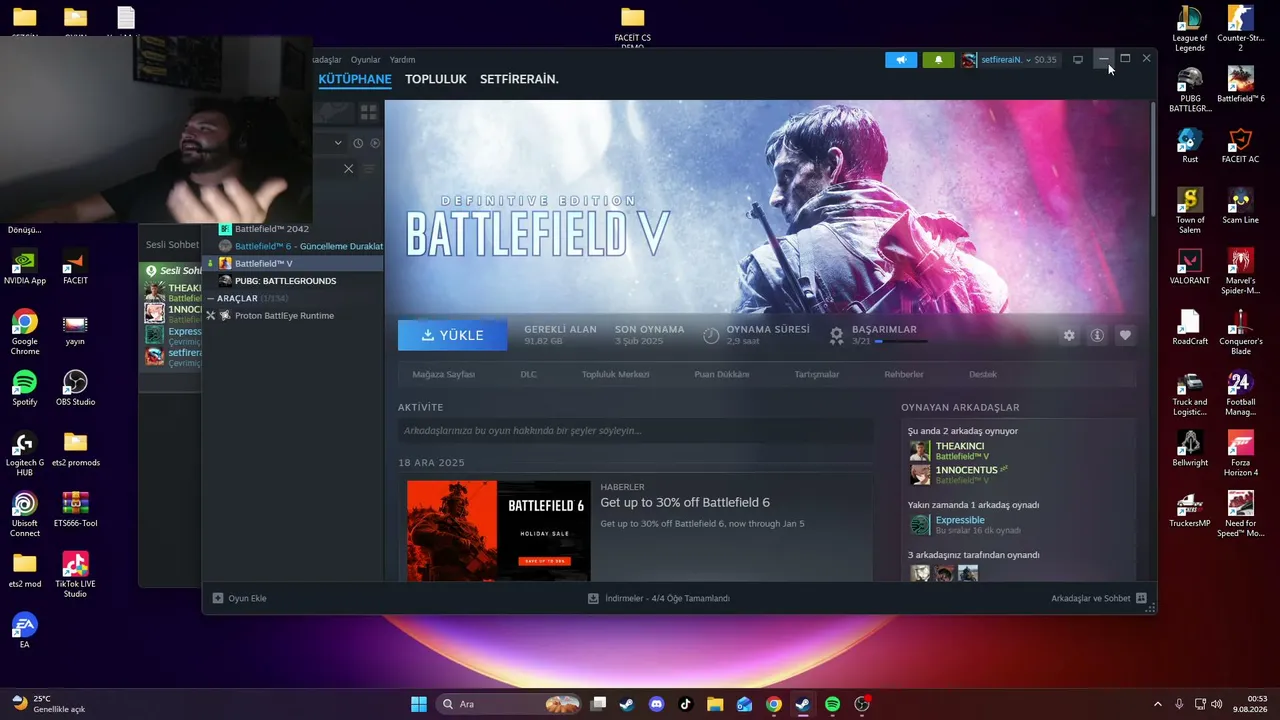
Task: Open Spotify desktop shortcut
Action: click(25, 388)
